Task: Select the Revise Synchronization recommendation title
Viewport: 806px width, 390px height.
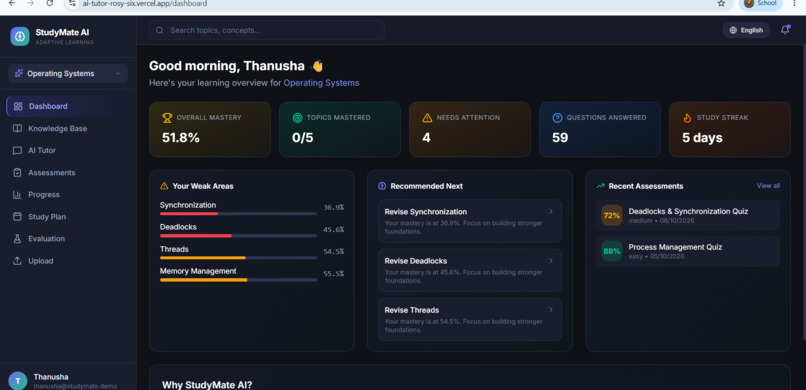Action: pos(426,212)
